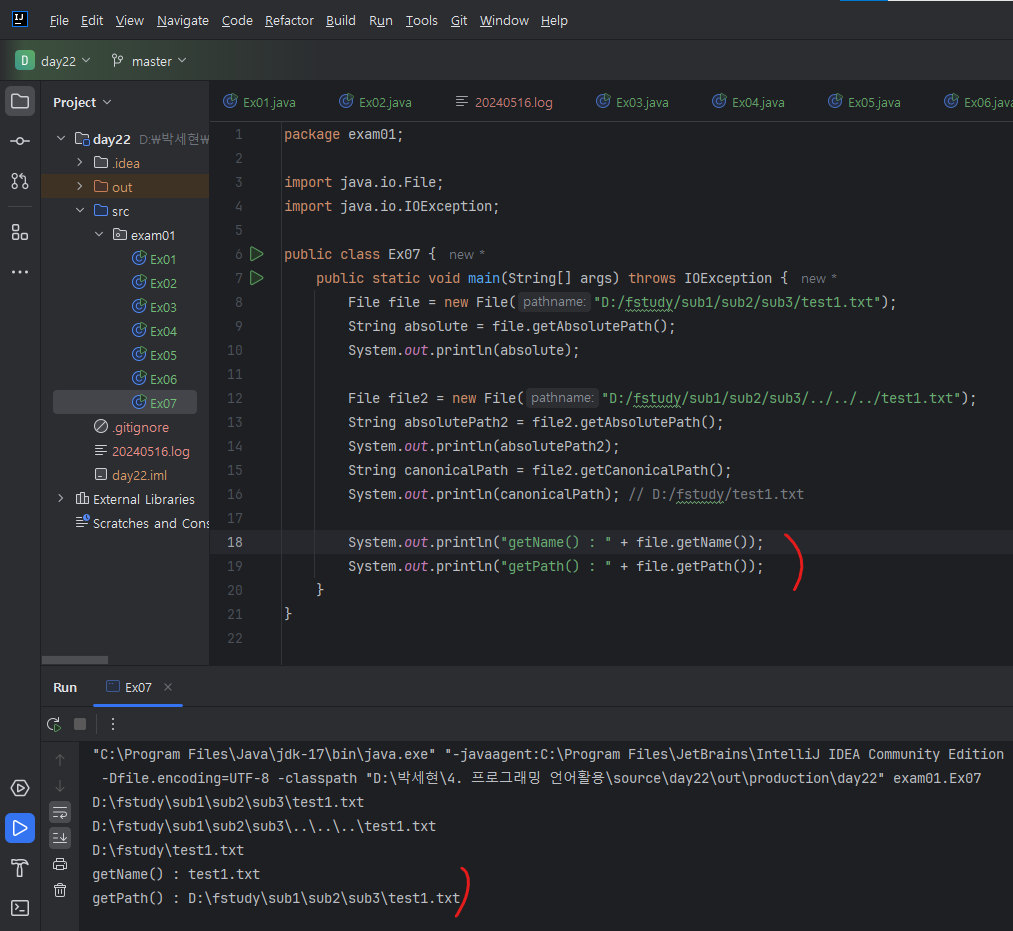Toggle scroll to end in console
The width and height of the screenshot is (1013, 931).
pyautogui.click(x=60, y=837)
